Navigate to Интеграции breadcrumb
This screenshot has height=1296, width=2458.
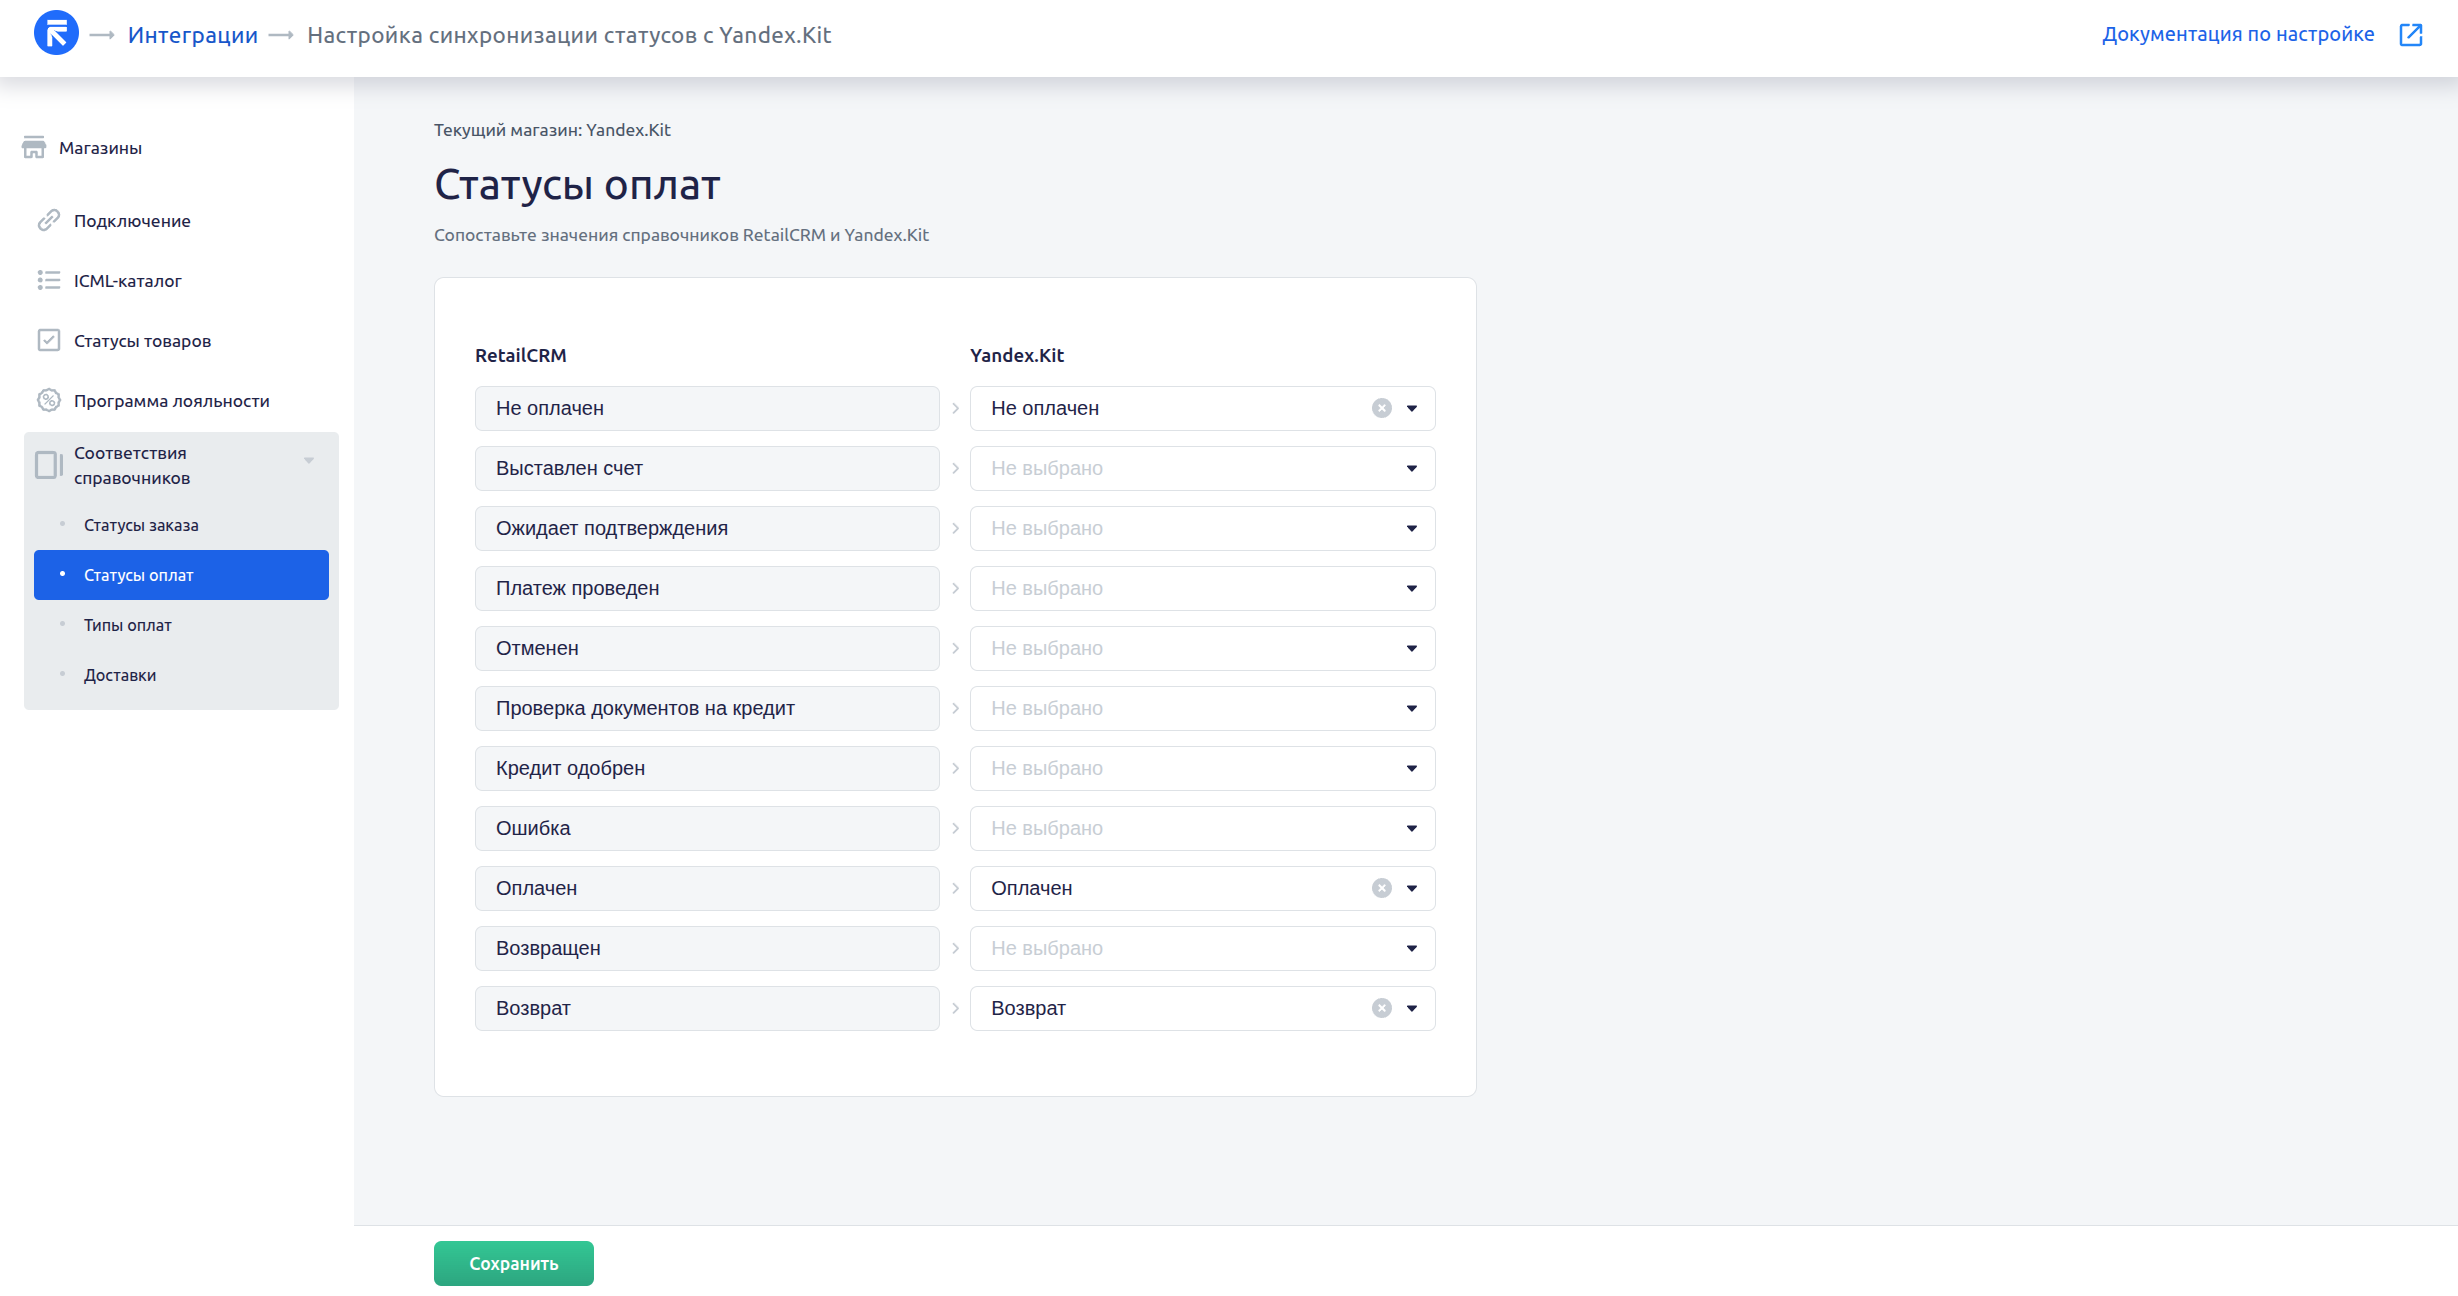(x=193, y=35)
